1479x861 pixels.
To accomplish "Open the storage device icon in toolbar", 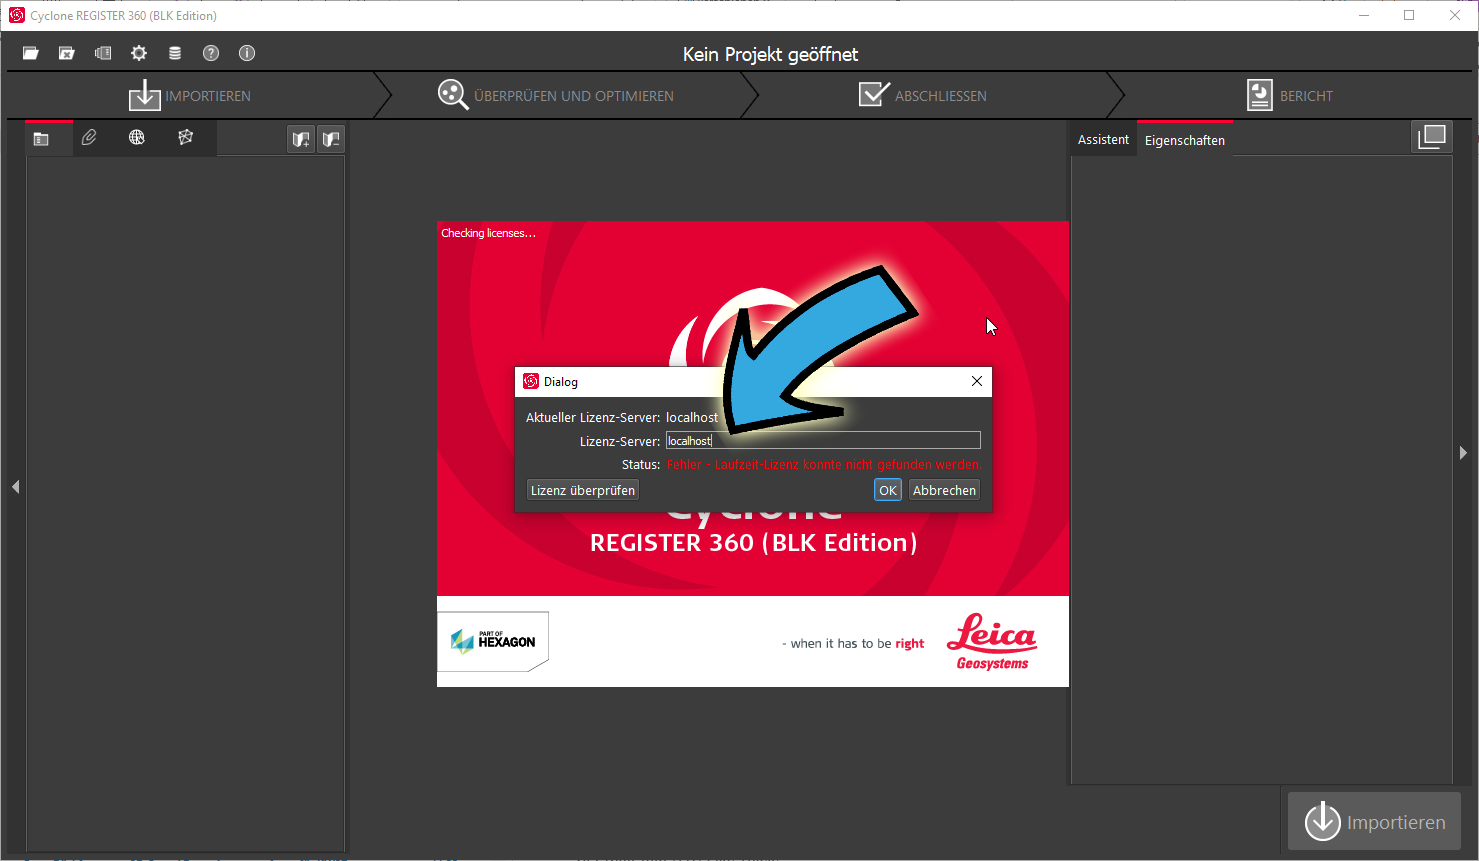I will (x=103, y=53).
